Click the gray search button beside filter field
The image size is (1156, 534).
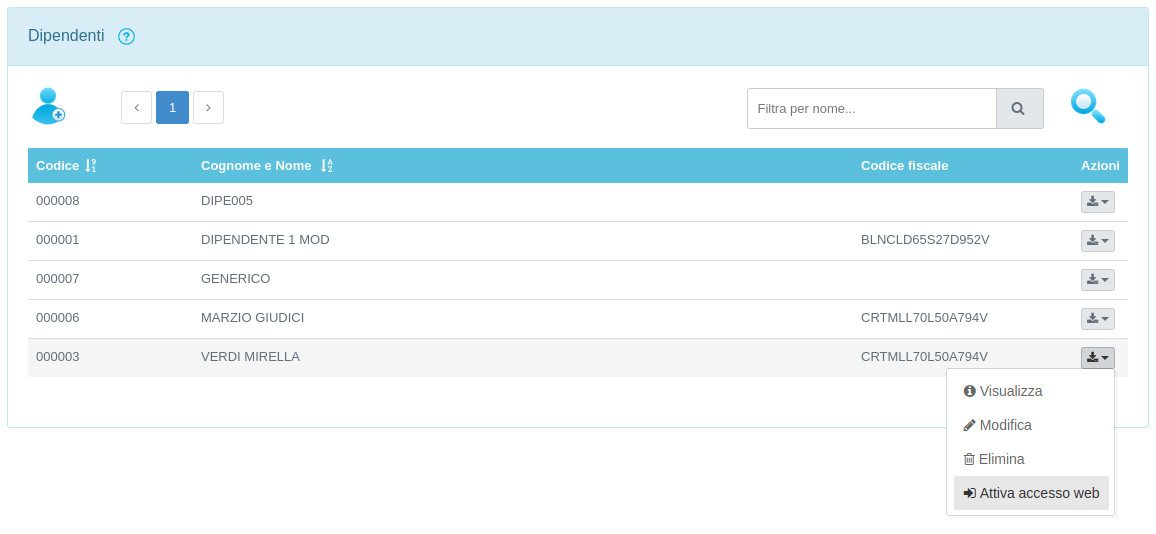click(1019, 108)
